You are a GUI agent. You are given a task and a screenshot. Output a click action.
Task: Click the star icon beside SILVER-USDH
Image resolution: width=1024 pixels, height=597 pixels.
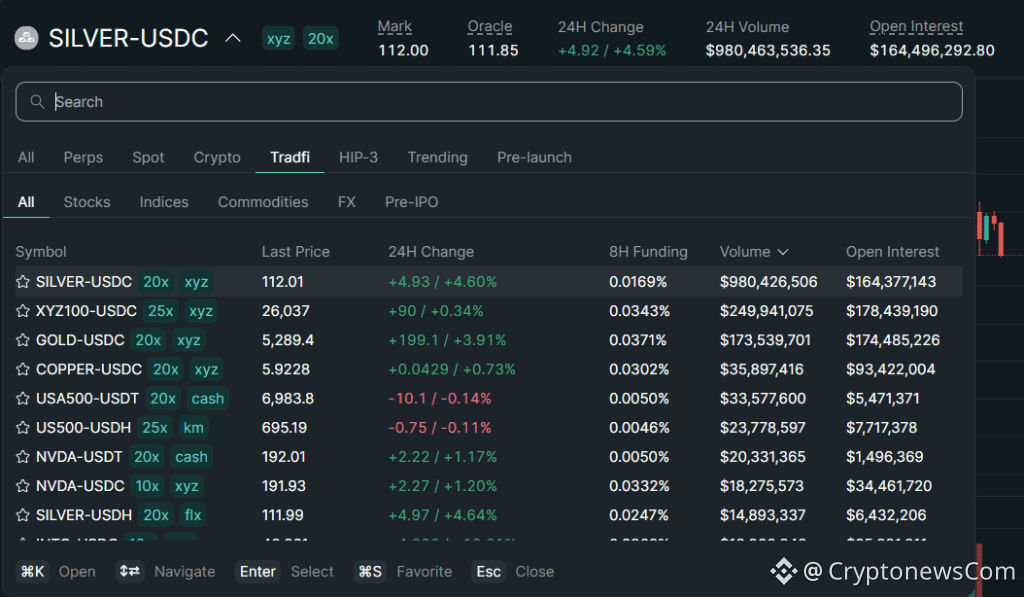point(21,515)
